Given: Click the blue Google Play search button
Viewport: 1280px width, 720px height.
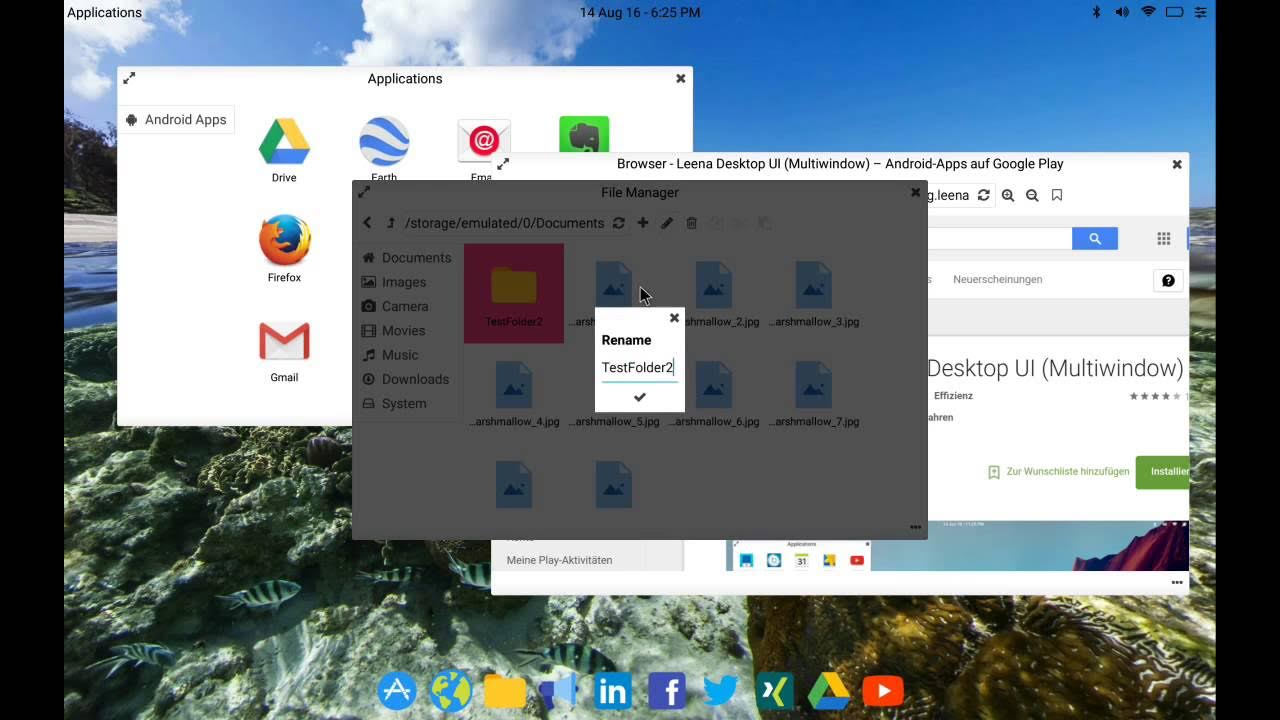Looking at the screenshot, I should tap(1095, 238).
